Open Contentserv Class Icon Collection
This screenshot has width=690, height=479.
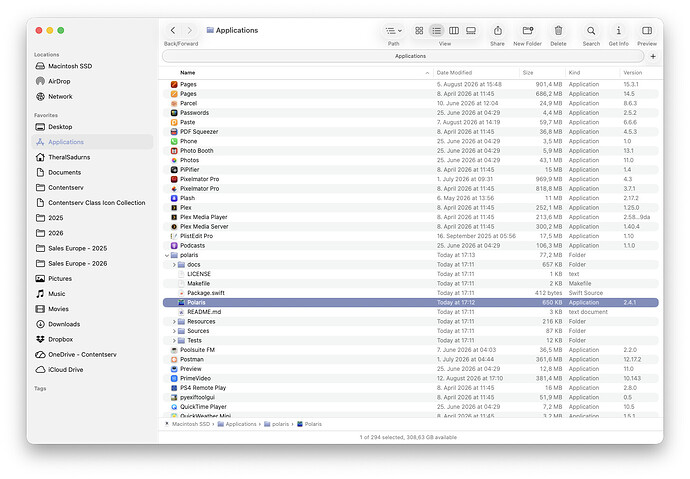point(92,203)
